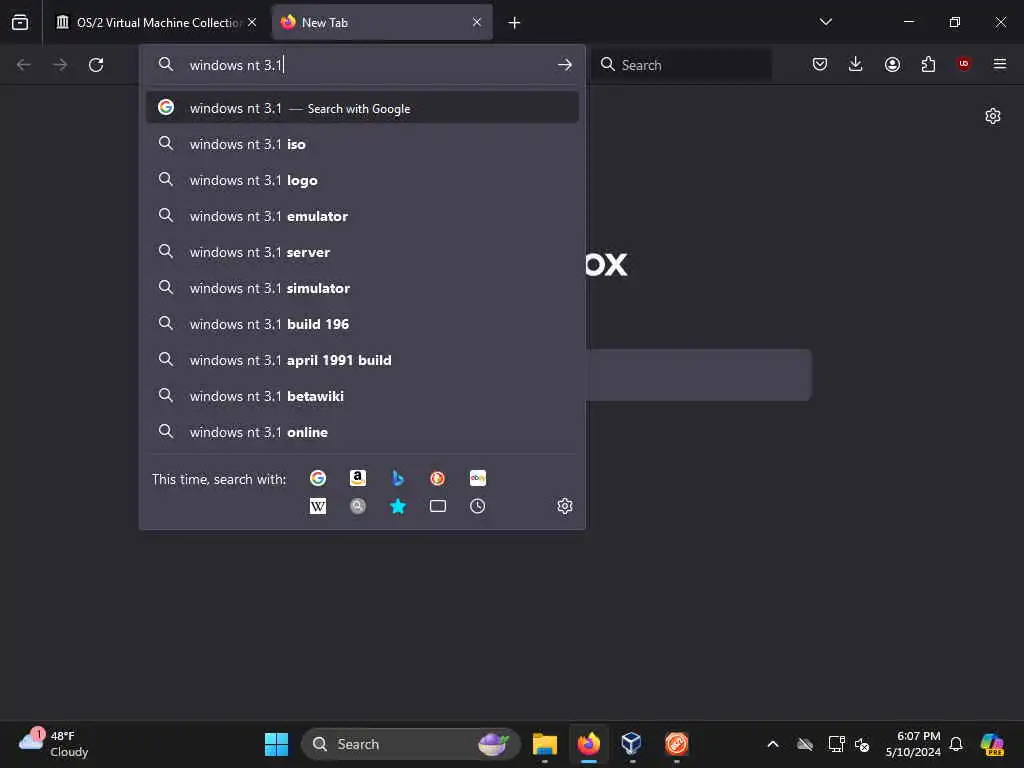Search this time with the gray magnifier engine

pyautogui.click(x=358, y=506)
